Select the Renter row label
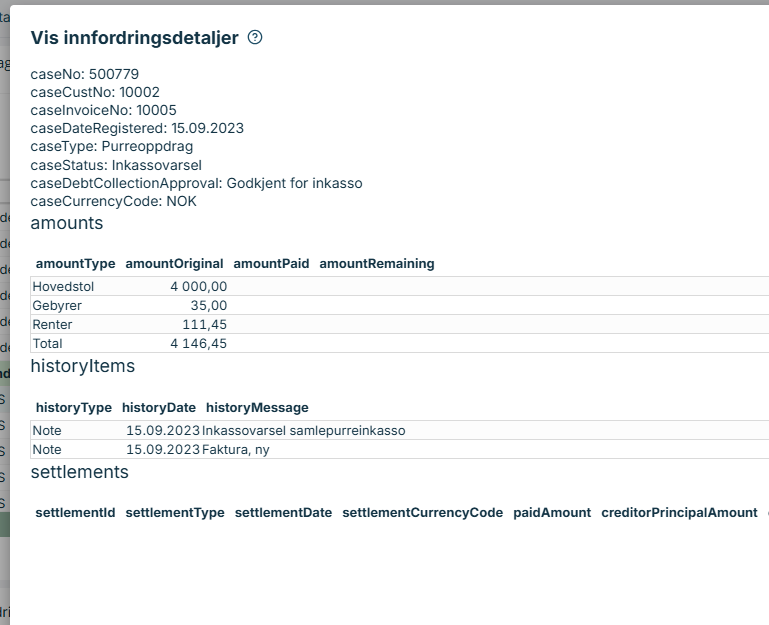This screenshot has height=625, width=769. tap(52, 325)
